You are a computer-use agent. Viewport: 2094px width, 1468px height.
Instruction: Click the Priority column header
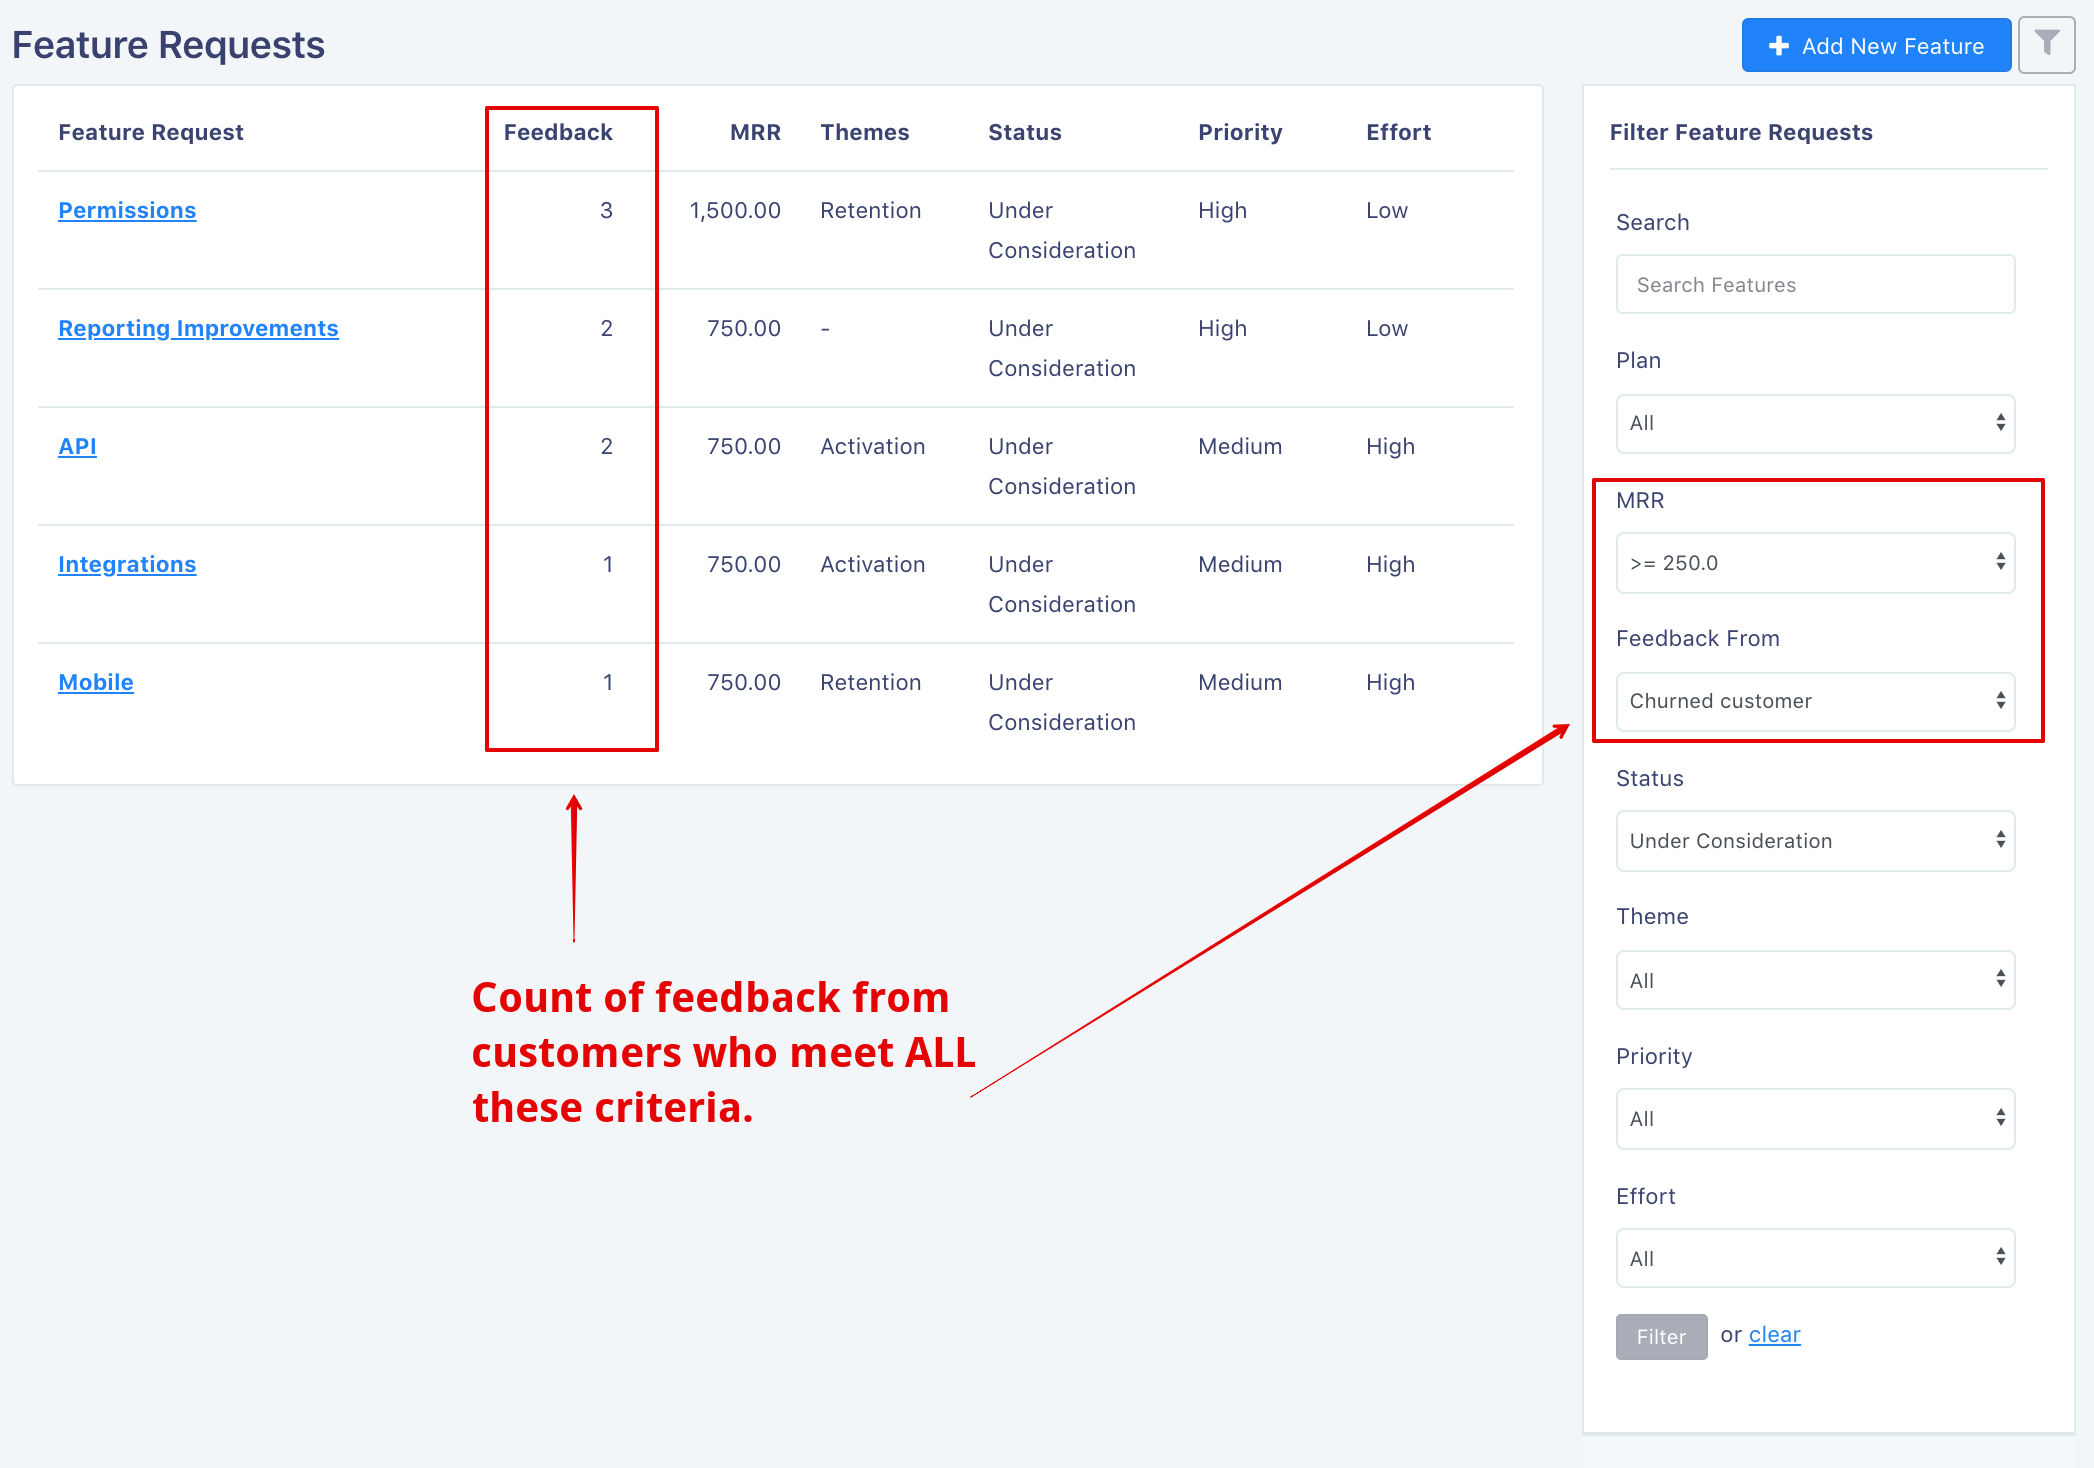[1240, 132]
